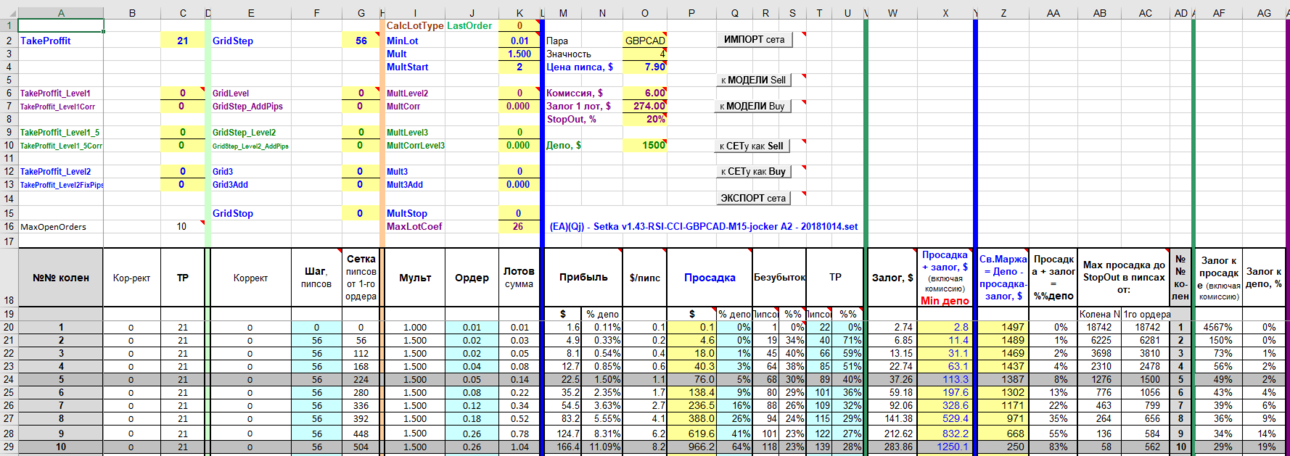
Task: Select column AB header
Action: 1100,12
